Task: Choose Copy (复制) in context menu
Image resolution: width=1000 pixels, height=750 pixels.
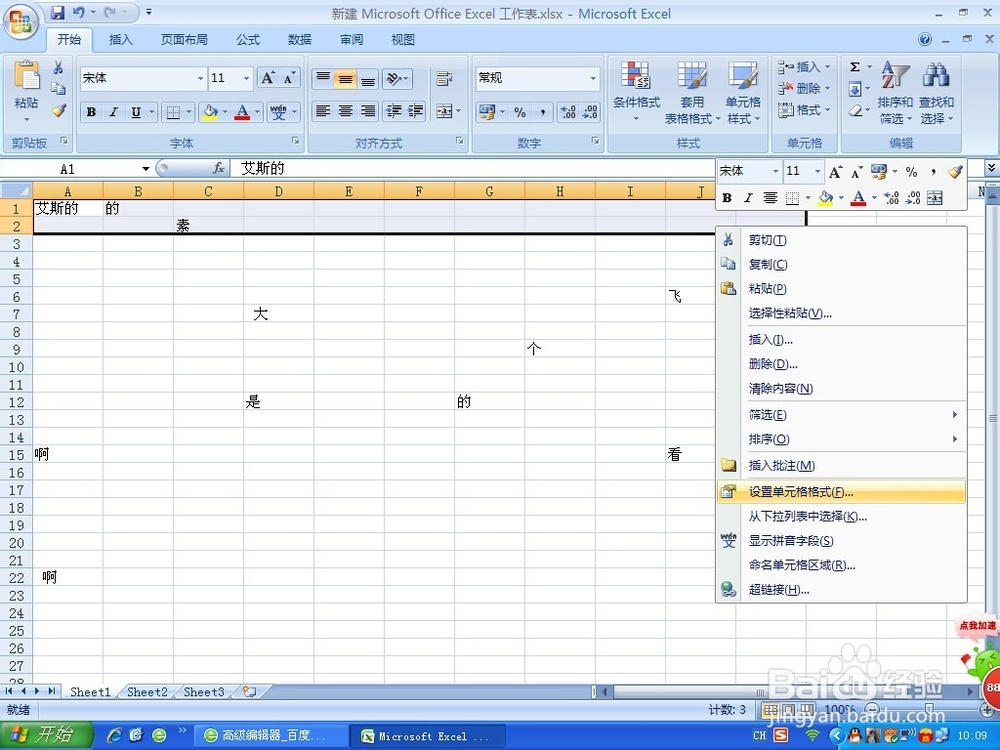Action: click(841, 264)
